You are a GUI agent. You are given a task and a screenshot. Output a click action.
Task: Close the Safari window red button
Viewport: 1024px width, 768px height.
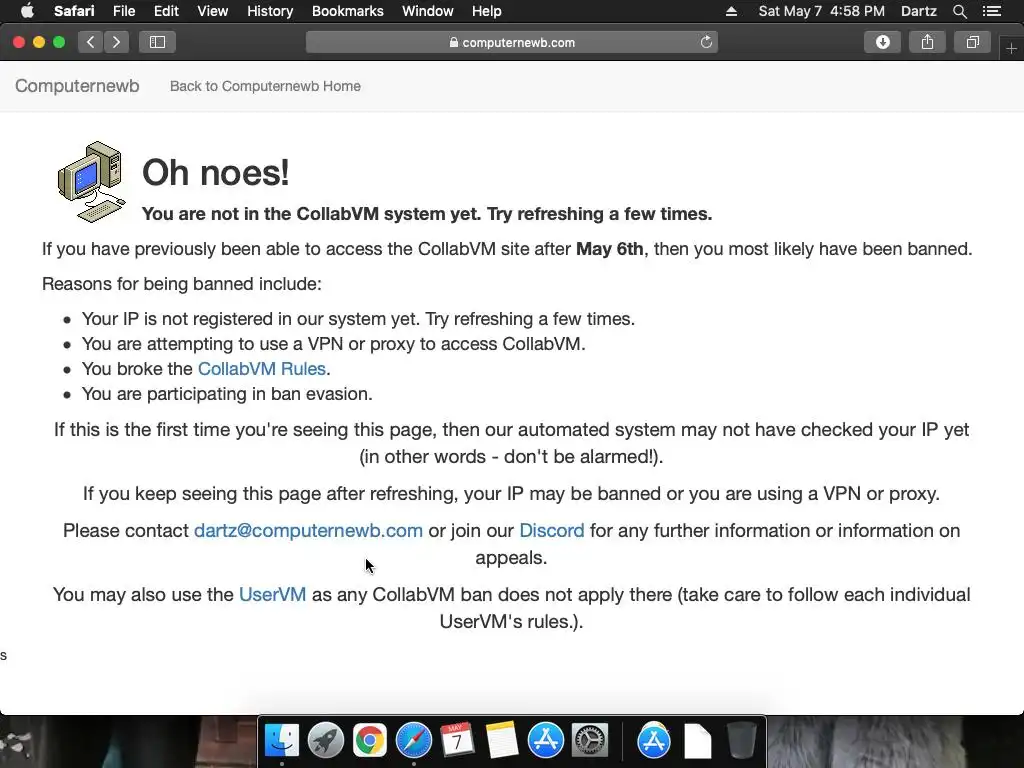[19, 42]
